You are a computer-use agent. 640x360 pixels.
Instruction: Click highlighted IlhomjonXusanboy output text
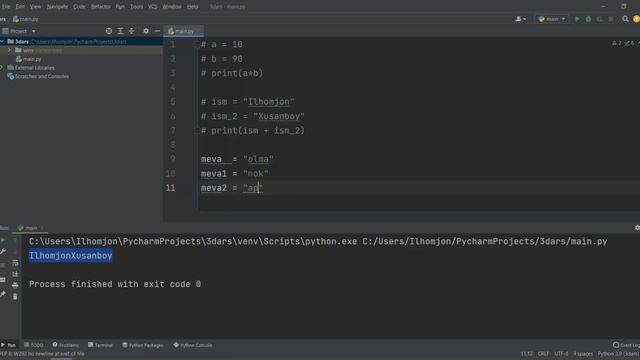[71, 256]
